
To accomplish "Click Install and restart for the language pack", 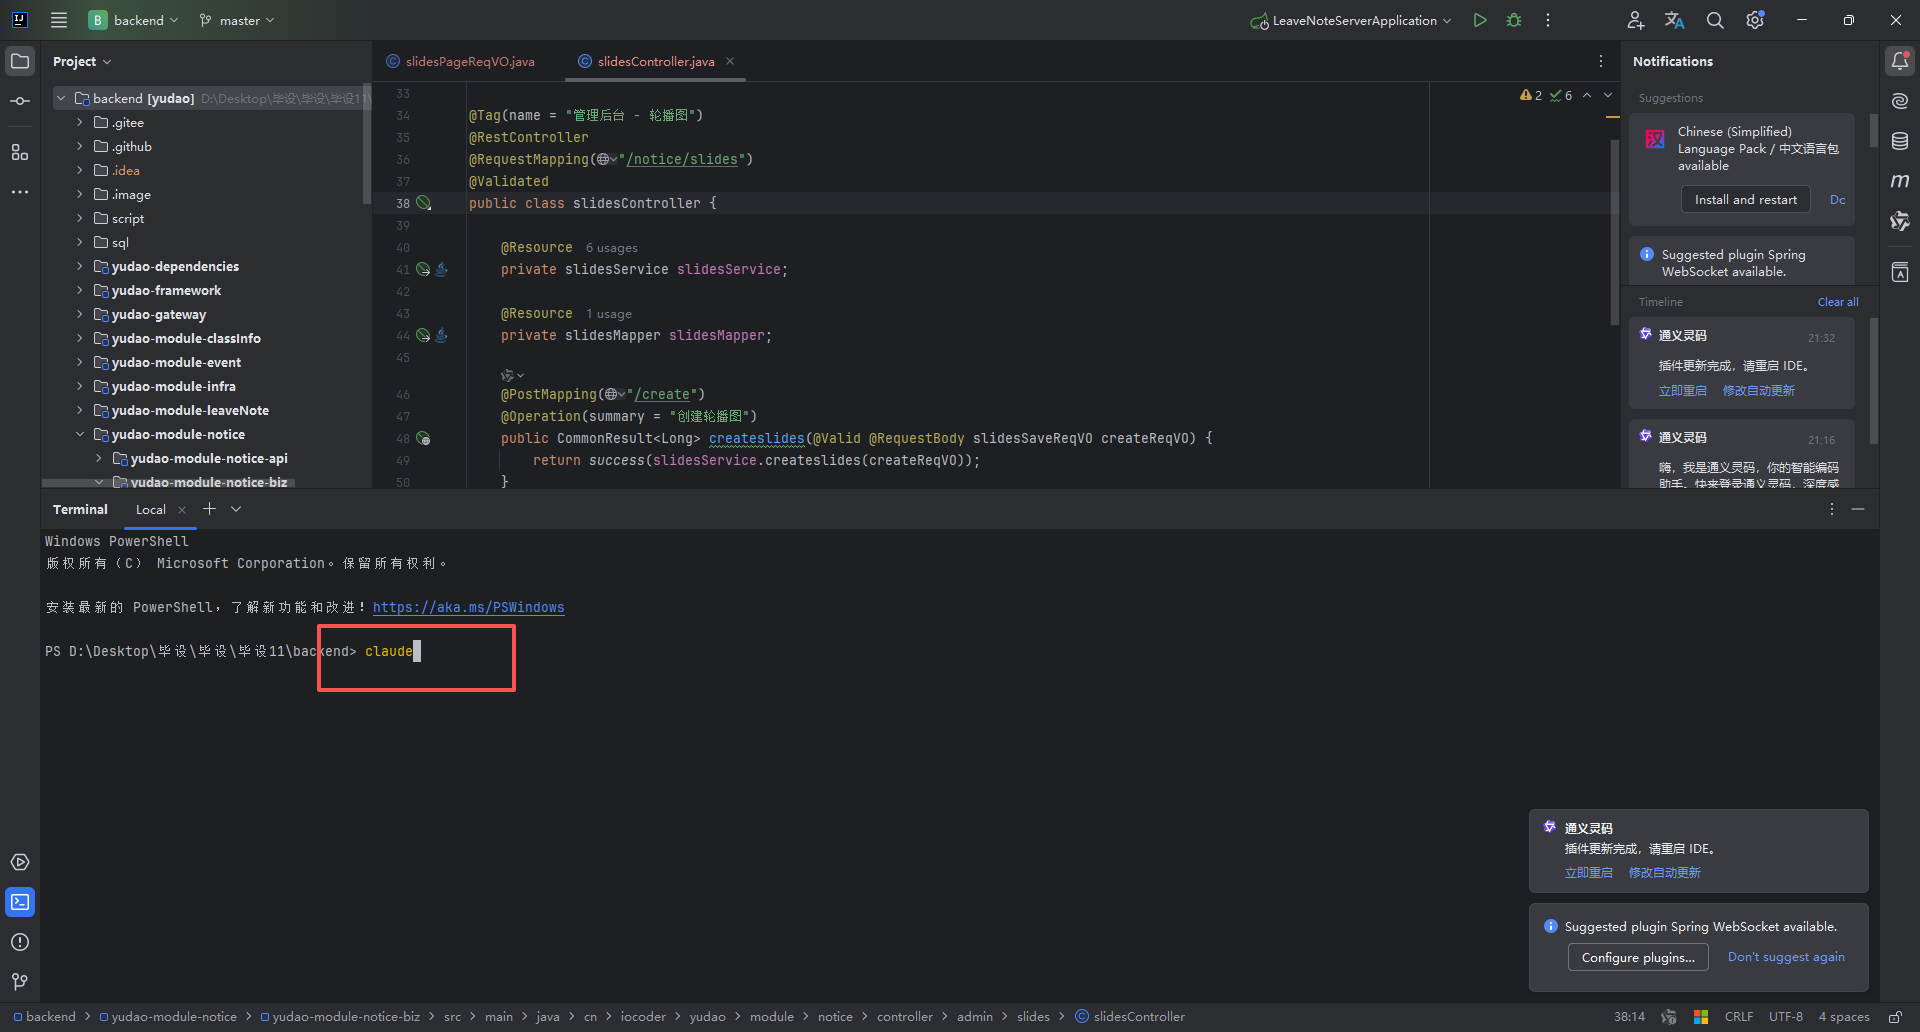I will tap(1744, 199).
